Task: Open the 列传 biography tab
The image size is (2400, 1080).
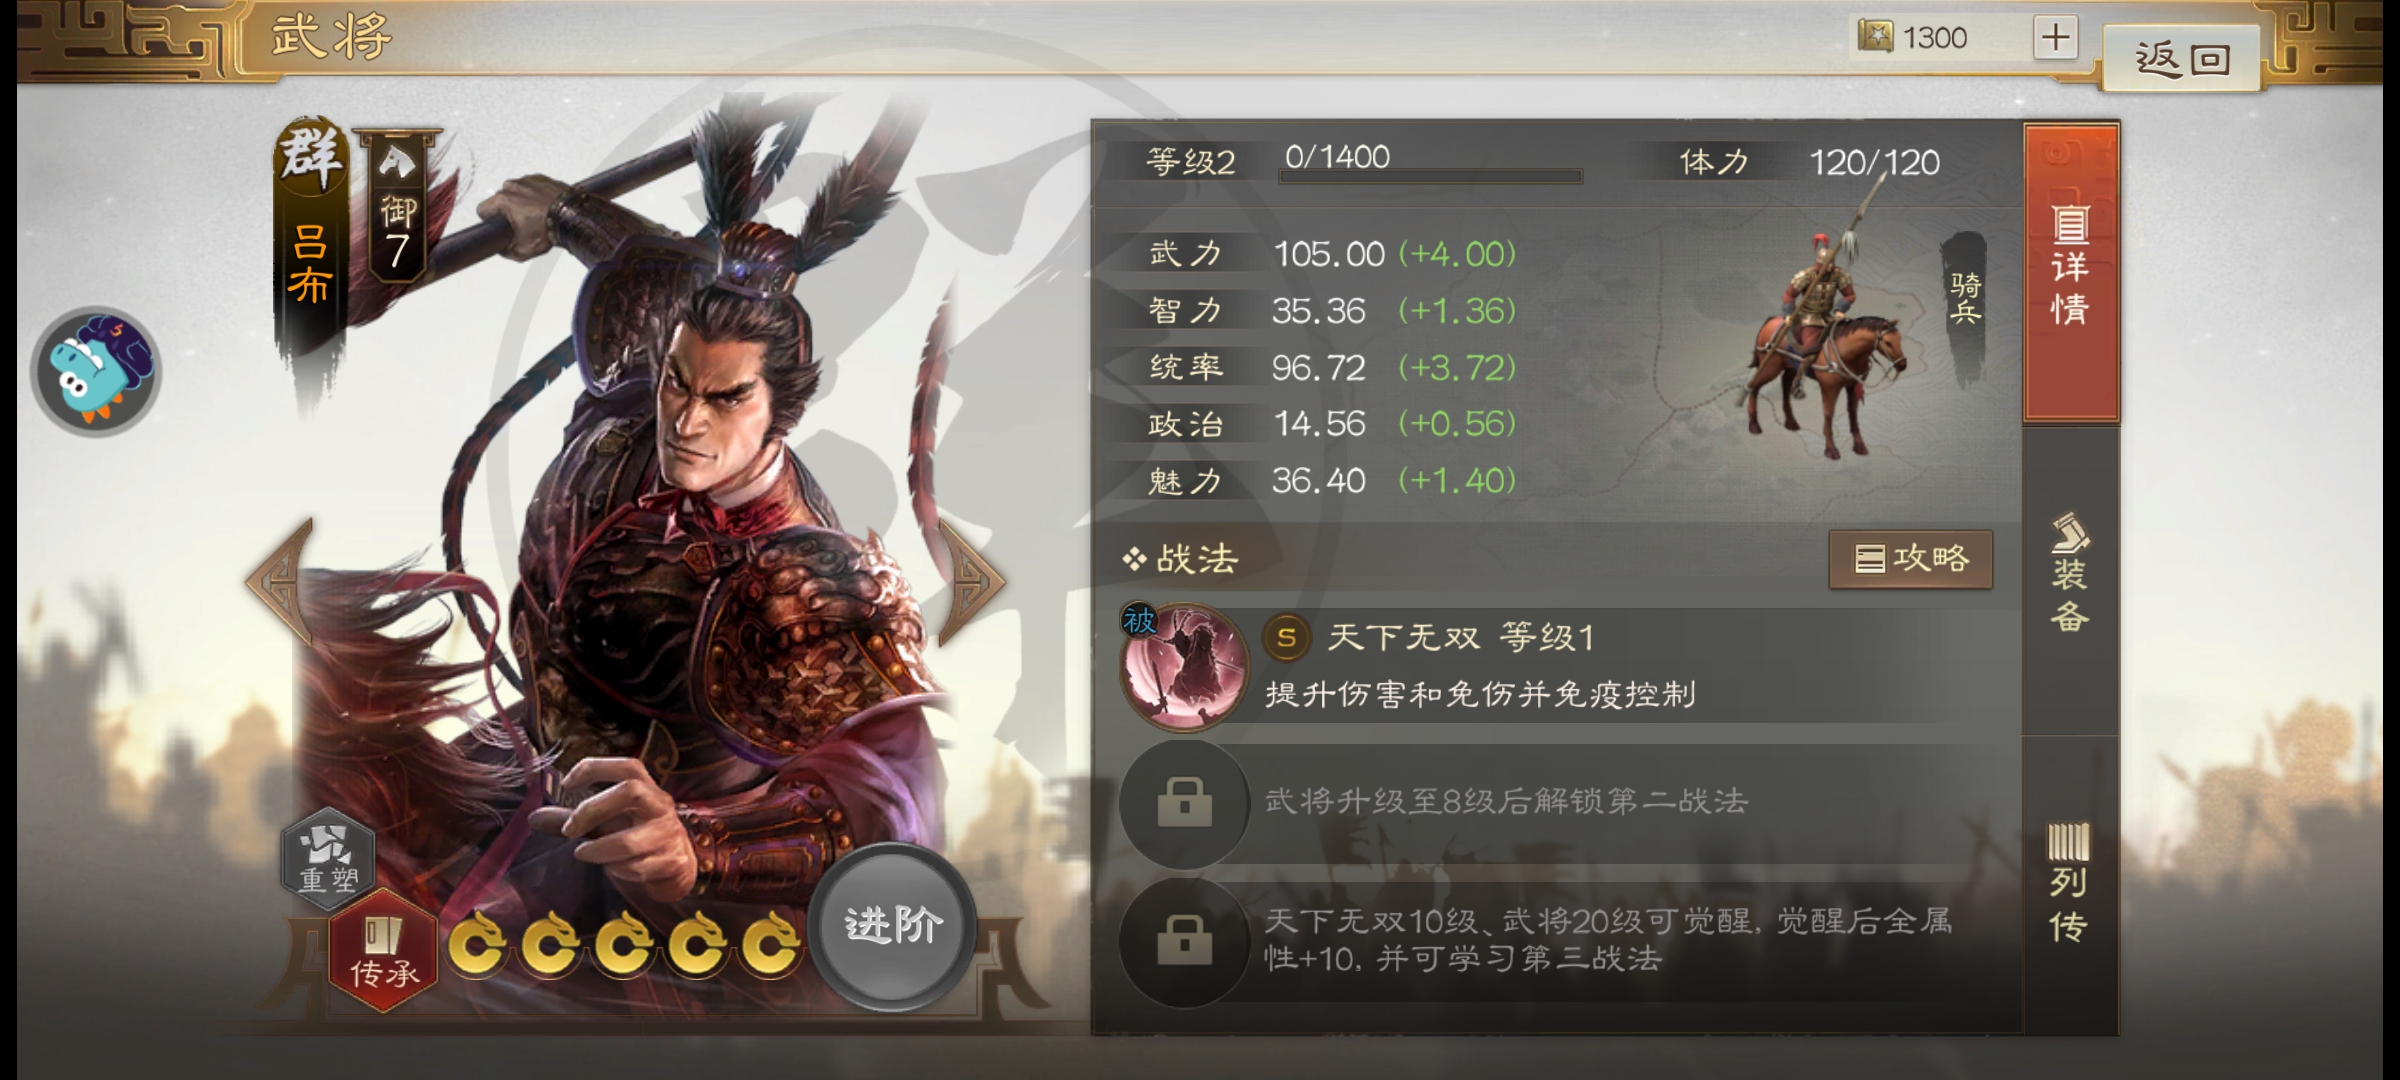Action: pyautogui.click(x=2068, y=885)
